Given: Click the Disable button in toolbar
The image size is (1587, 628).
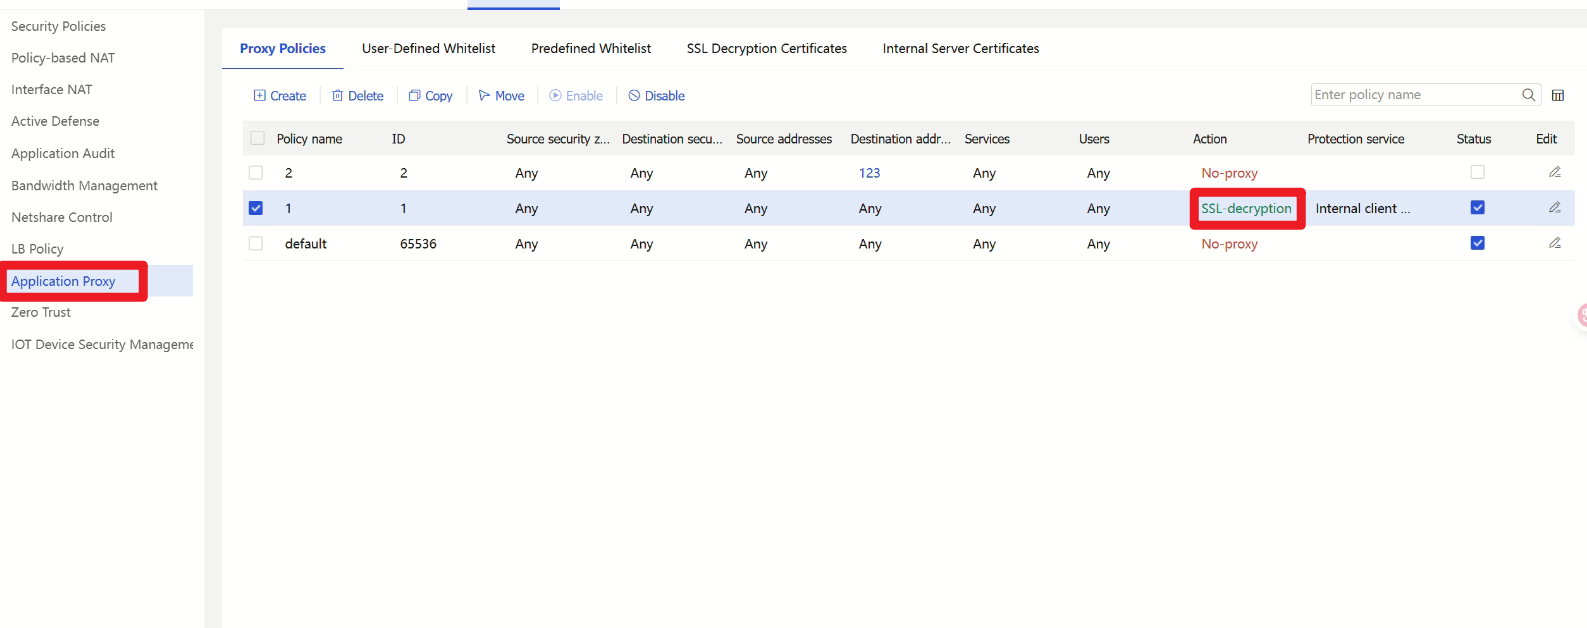Looking at the screenshot, I should pos(657,96).
